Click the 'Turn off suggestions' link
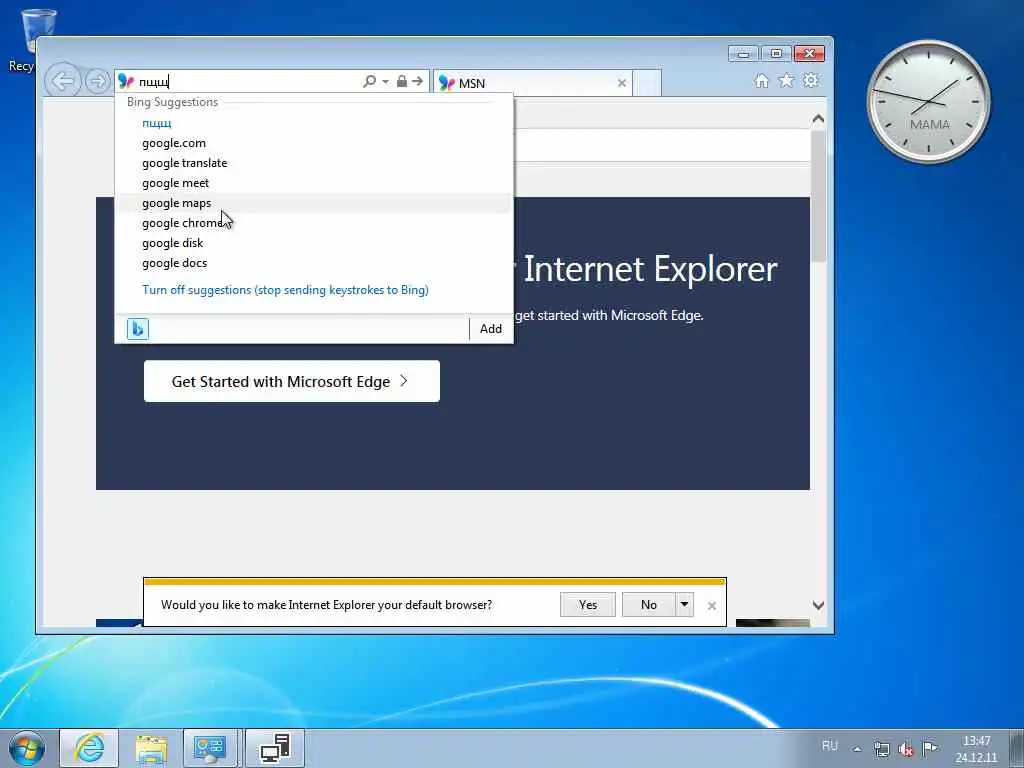Viewport: 1024px width, 768px height. click(285, 290)
